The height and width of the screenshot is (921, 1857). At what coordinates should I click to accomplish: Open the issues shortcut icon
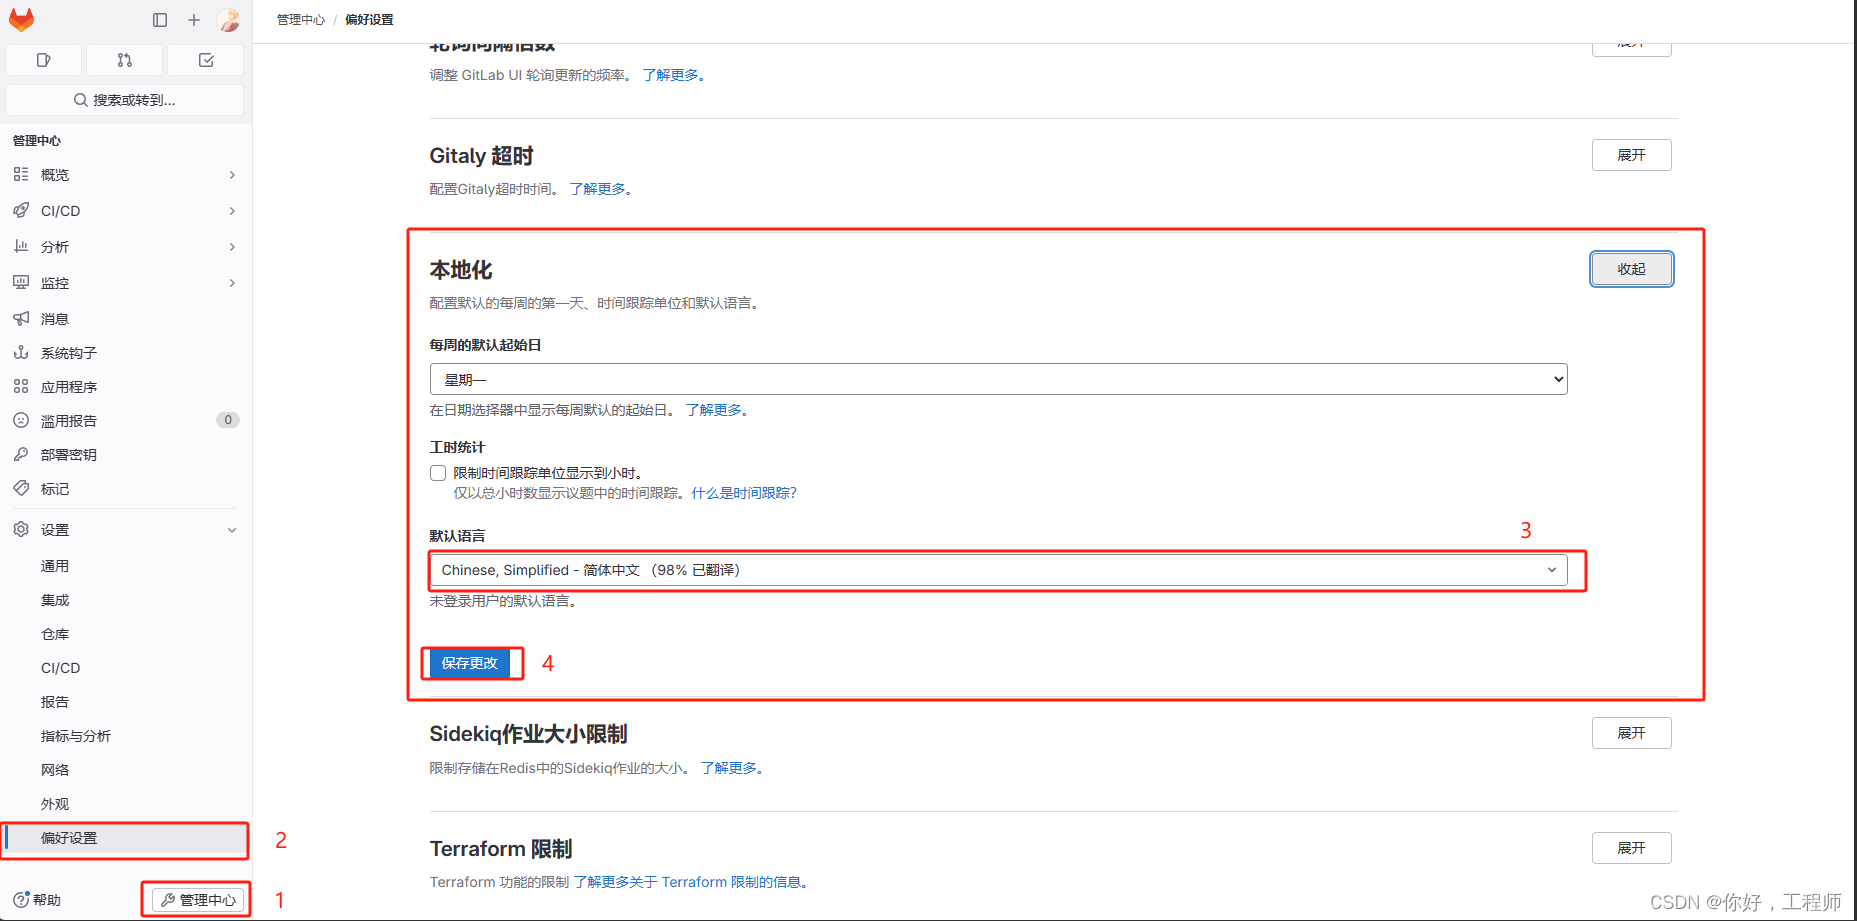pyautogui.click(x=43, y=60)
